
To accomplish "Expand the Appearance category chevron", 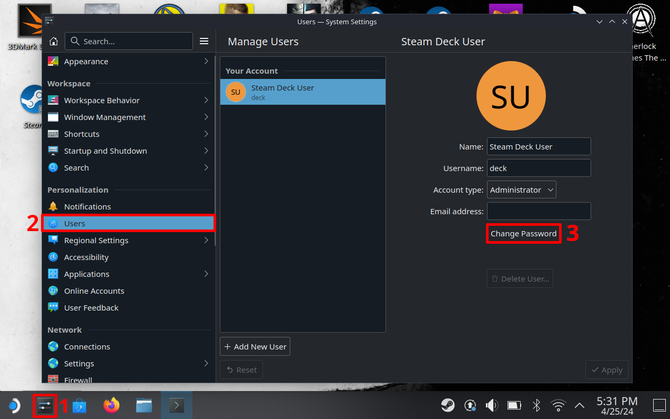I will click(206, 61).
